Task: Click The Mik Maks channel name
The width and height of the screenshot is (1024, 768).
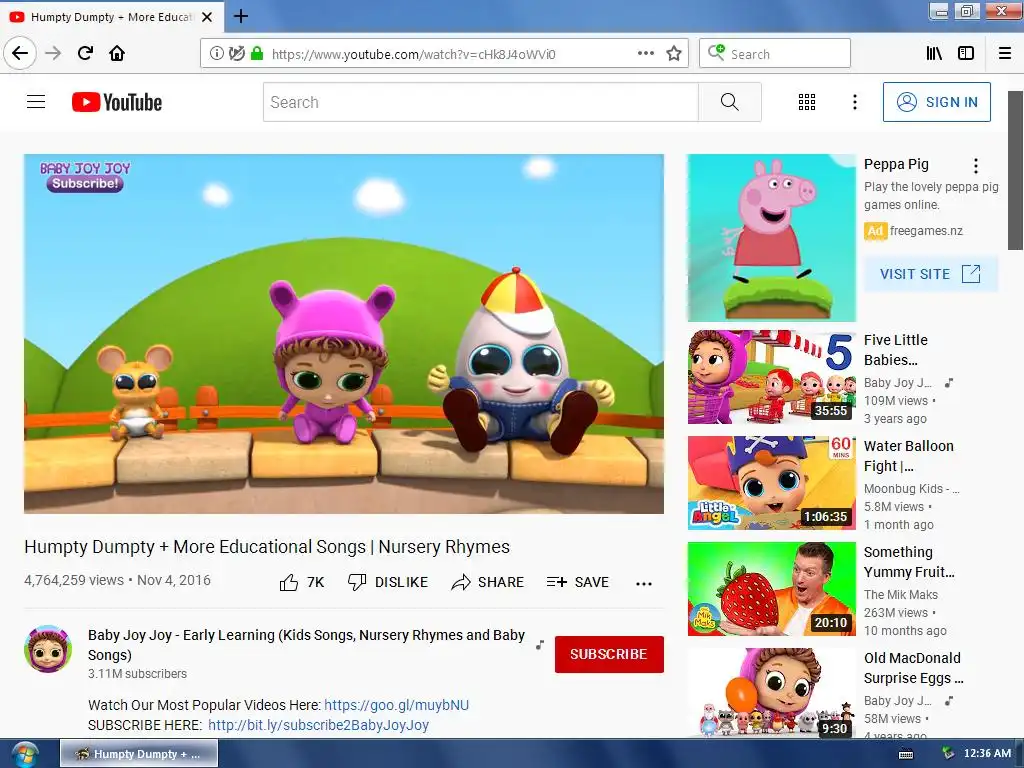Action: (901, 594)
